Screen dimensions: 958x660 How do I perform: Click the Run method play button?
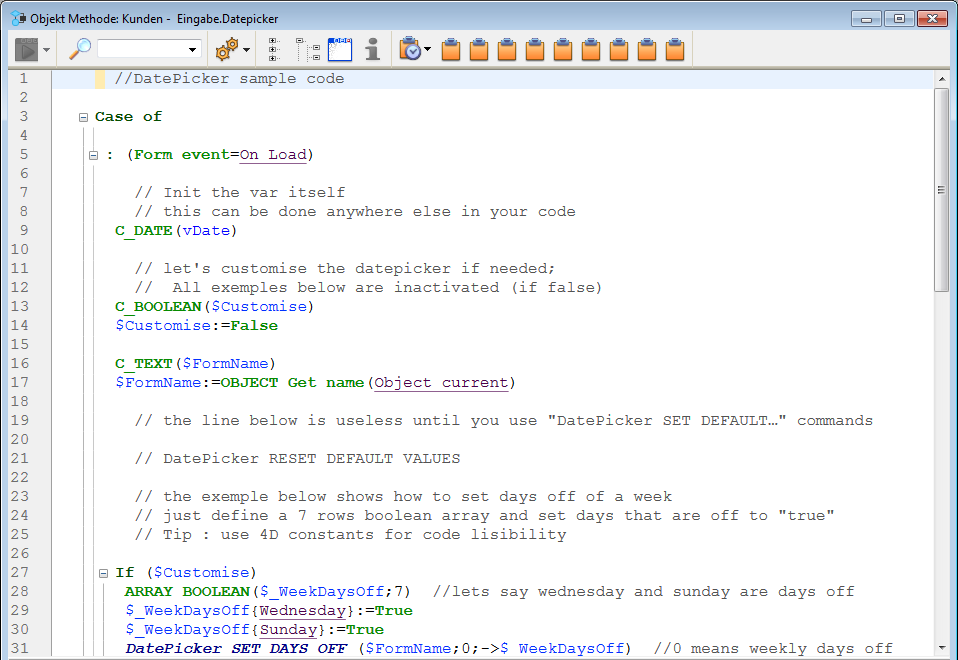[26, 49]
